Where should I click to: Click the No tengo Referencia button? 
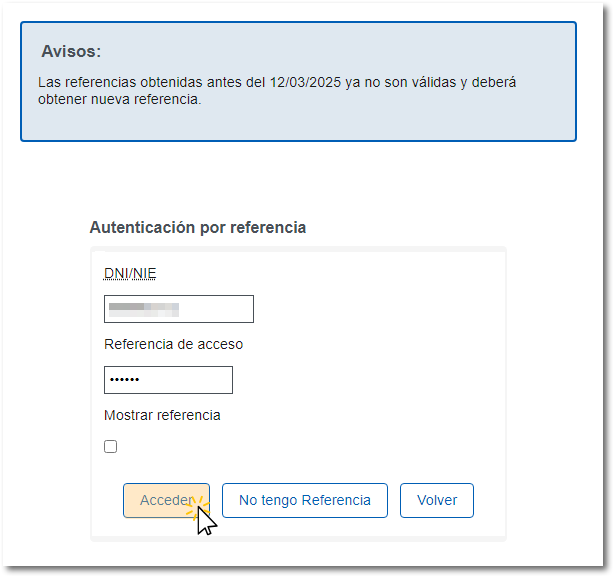tap(305, 501)
